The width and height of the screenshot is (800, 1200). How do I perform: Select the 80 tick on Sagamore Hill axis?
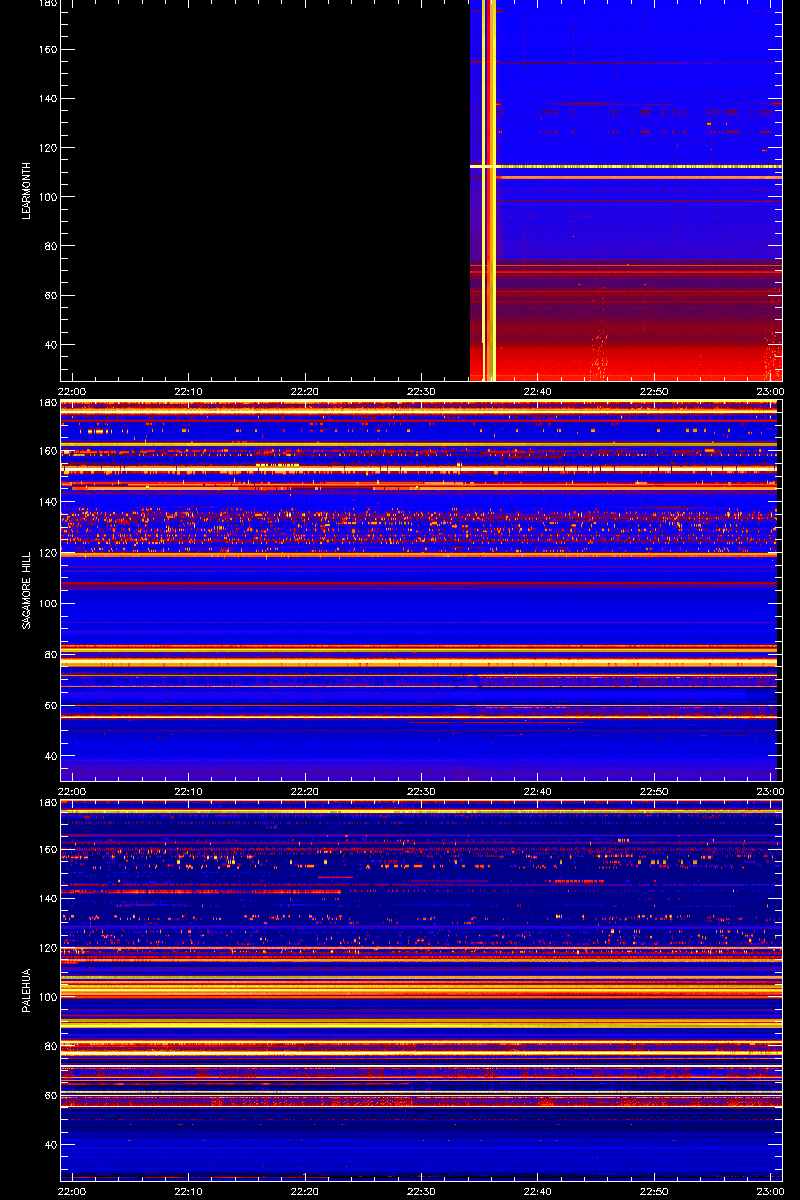pyautogui.click(x=49, y=655)
